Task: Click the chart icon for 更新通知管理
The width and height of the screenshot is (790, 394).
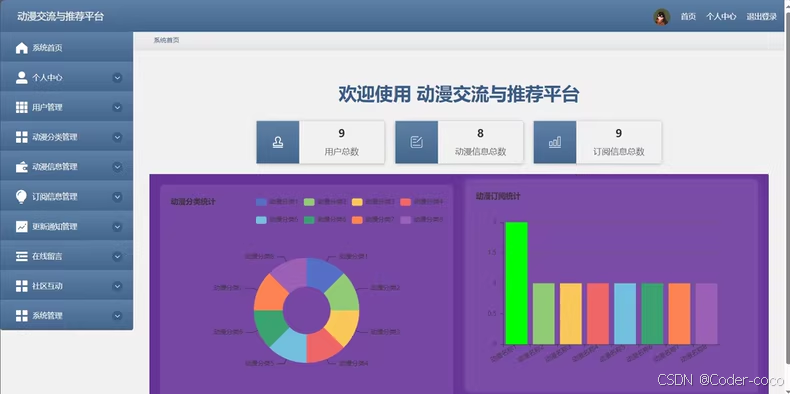Action: [x=22, y=226]
